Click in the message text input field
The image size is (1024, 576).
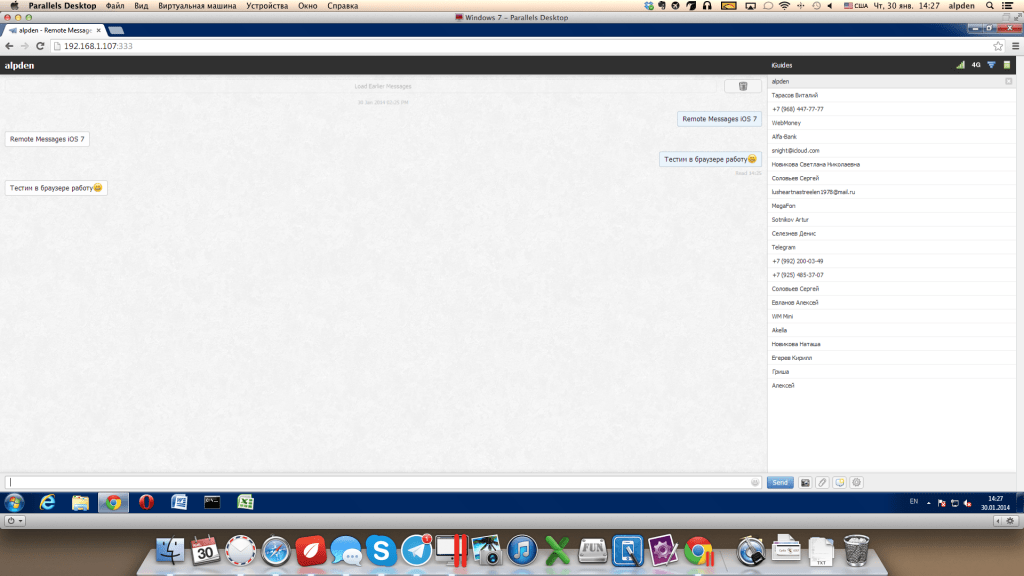click(380, 482)
